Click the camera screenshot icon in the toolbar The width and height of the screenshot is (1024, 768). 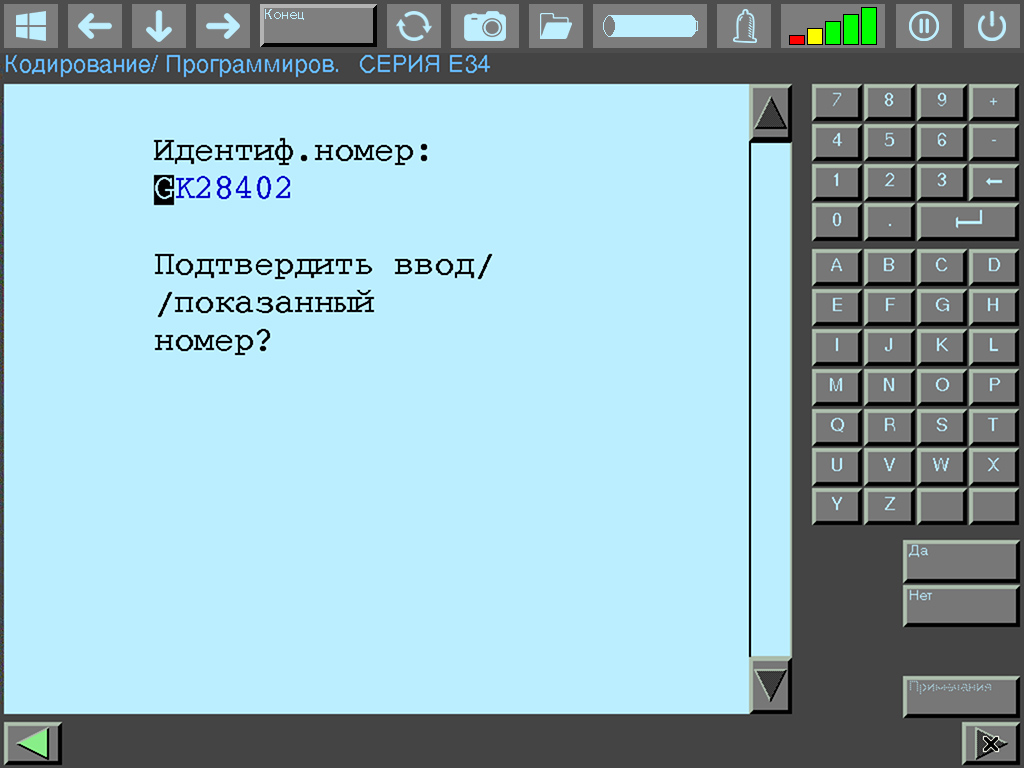pos(485,26)
